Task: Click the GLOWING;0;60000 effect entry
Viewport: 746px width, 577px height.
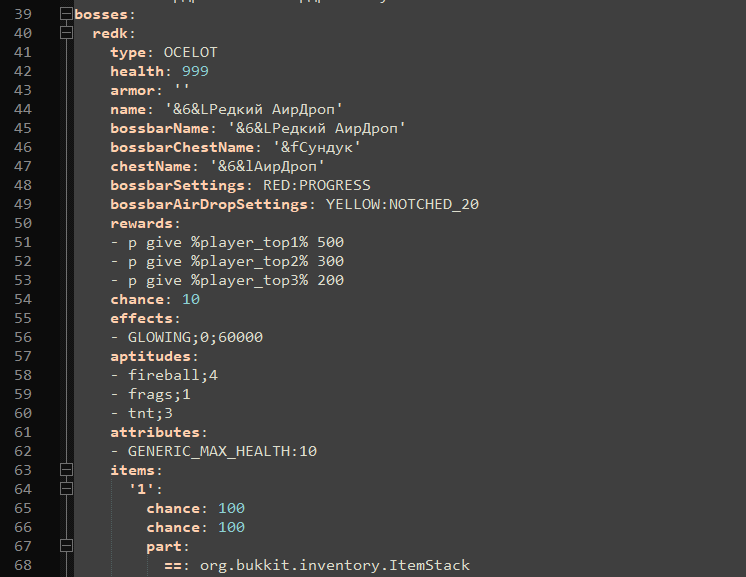Action: (x=195, y=337)
